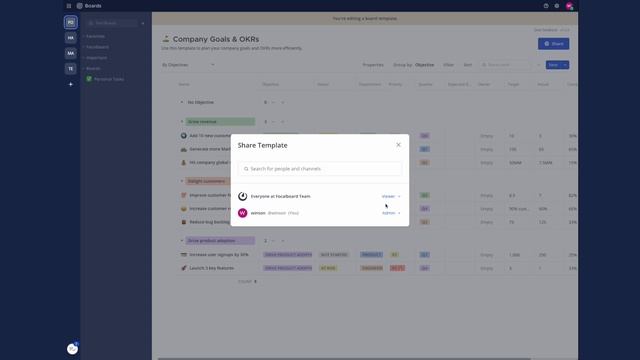Open the By Objectives view dropdown
This screenshot has height=360, width=640.
188,65
